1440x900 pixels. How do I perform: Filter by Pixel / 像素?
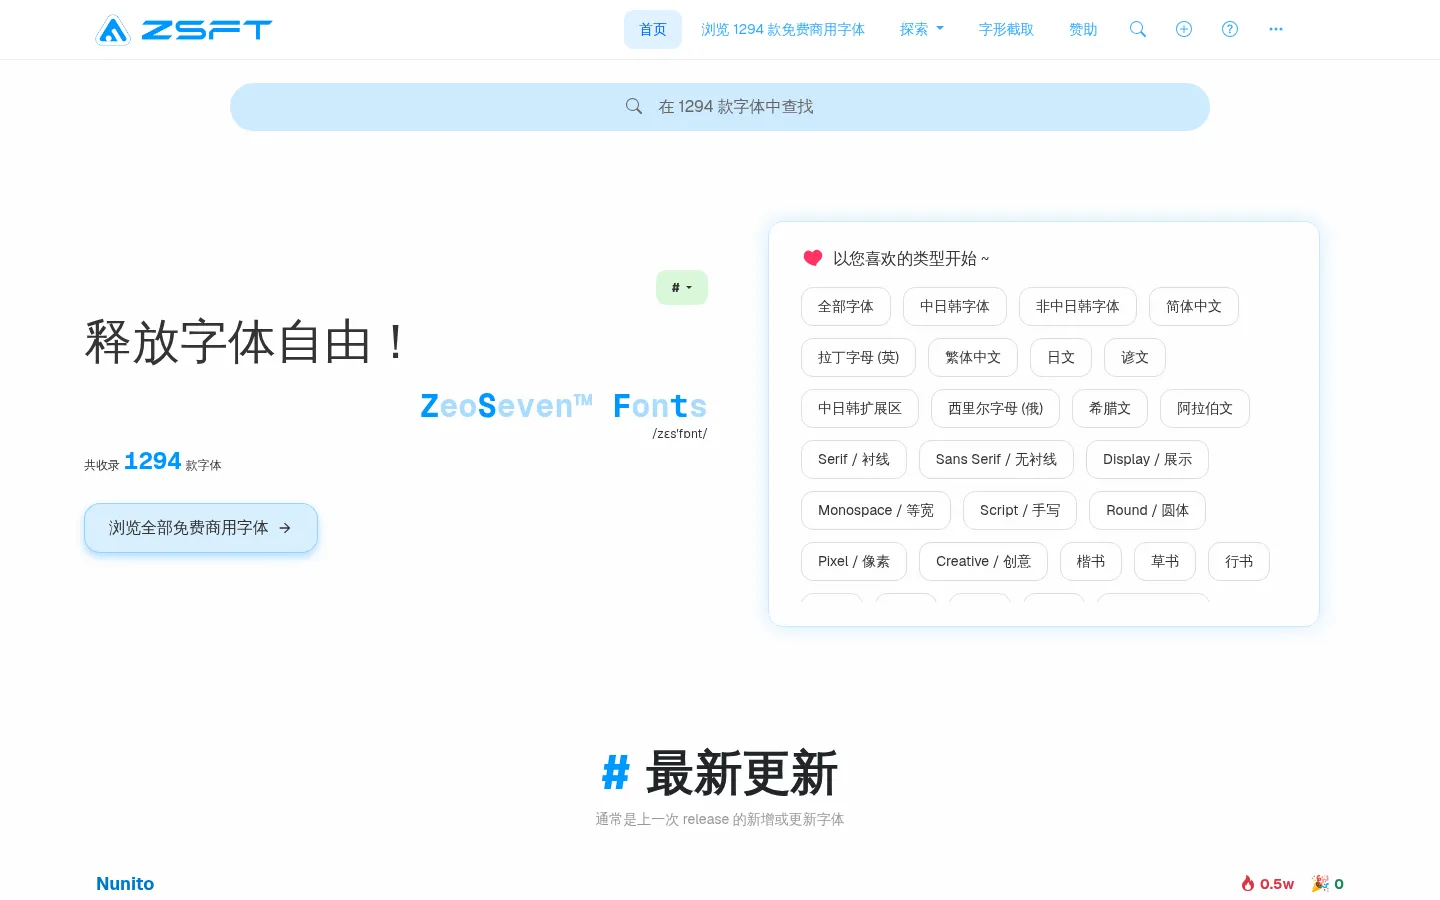tap(854, 561)
